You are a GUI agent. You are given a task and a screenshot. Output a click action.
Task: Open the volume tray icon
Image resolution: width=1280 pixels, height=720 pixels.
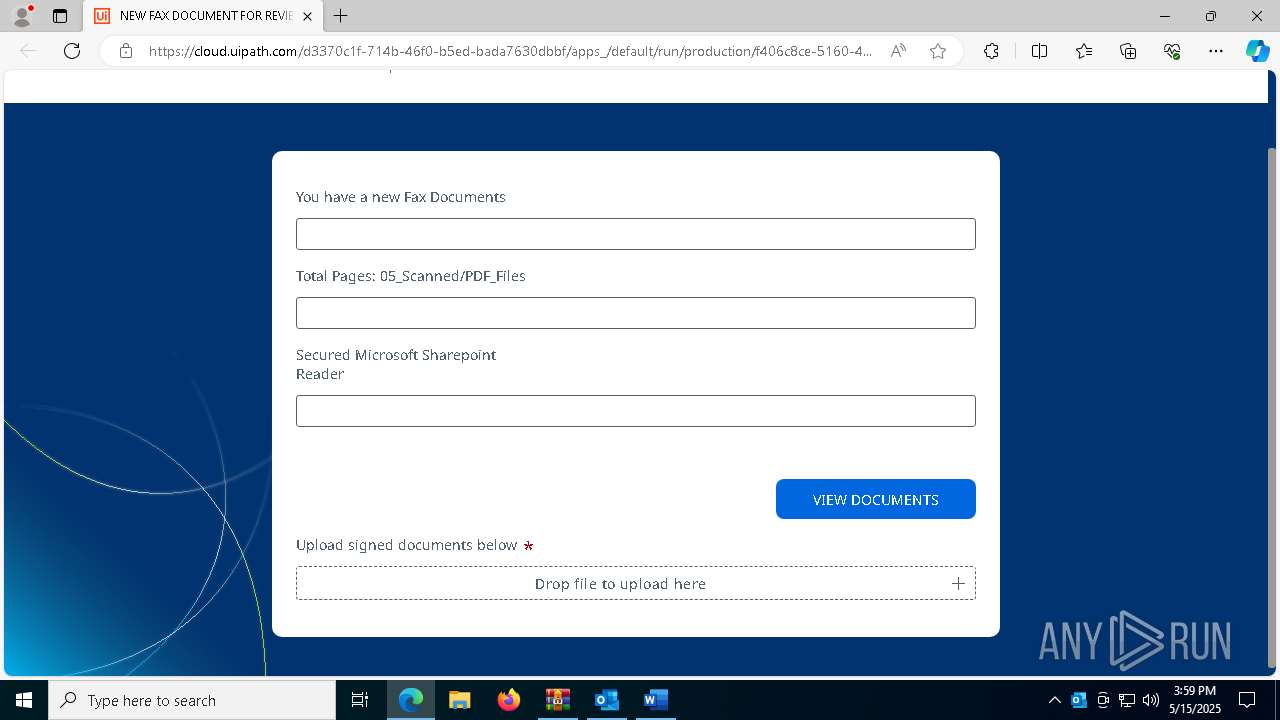[x=1151, y=700]
